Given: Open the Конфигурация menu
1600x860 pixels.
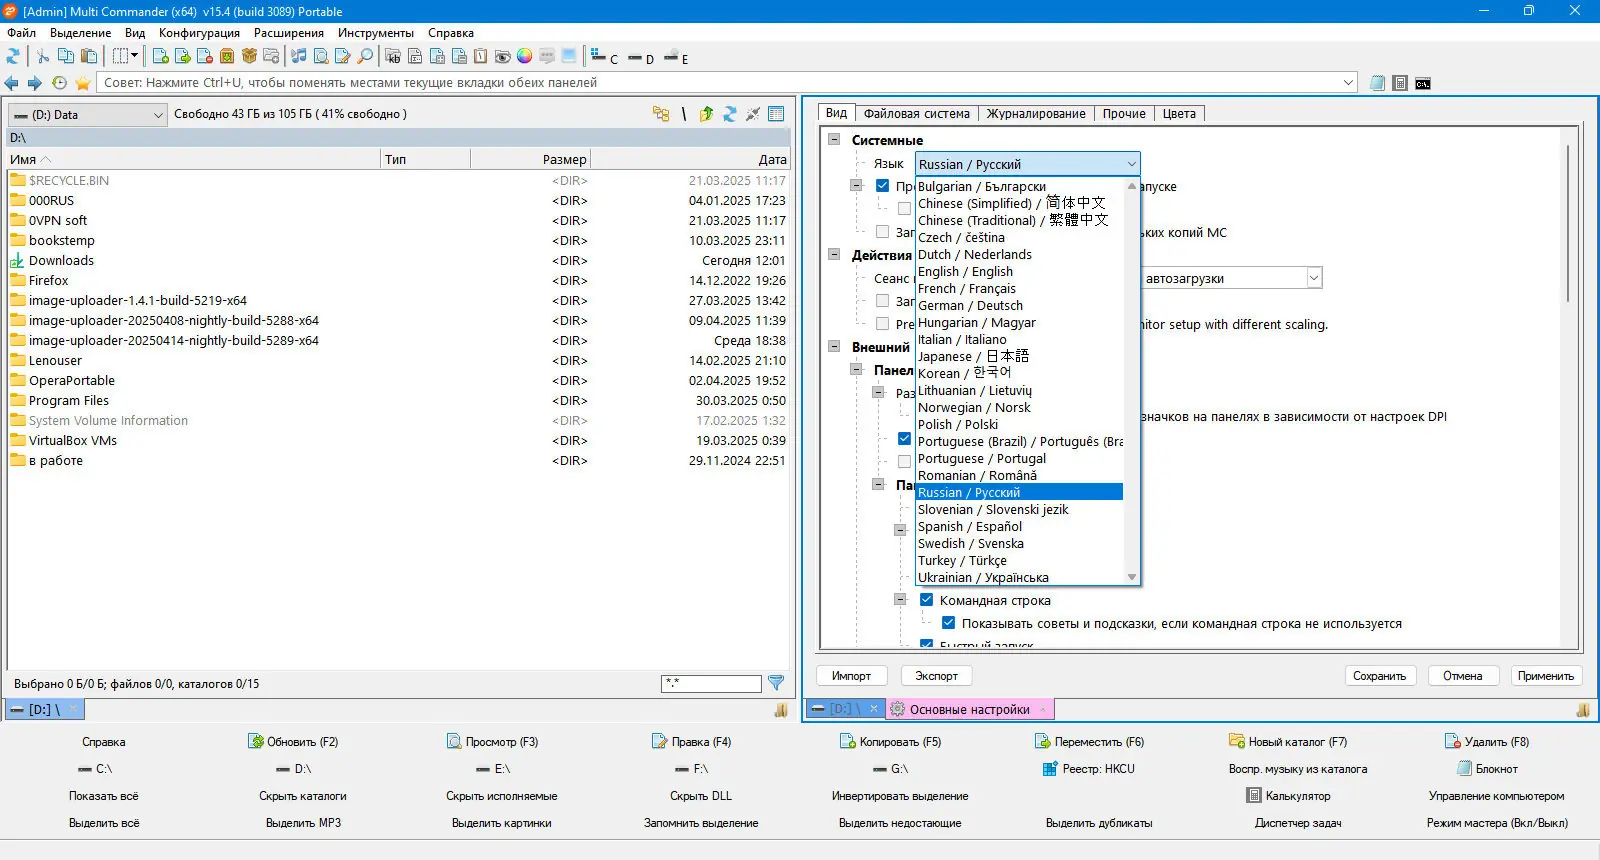Looking at the screenshot, I should (x=199, y=33).
